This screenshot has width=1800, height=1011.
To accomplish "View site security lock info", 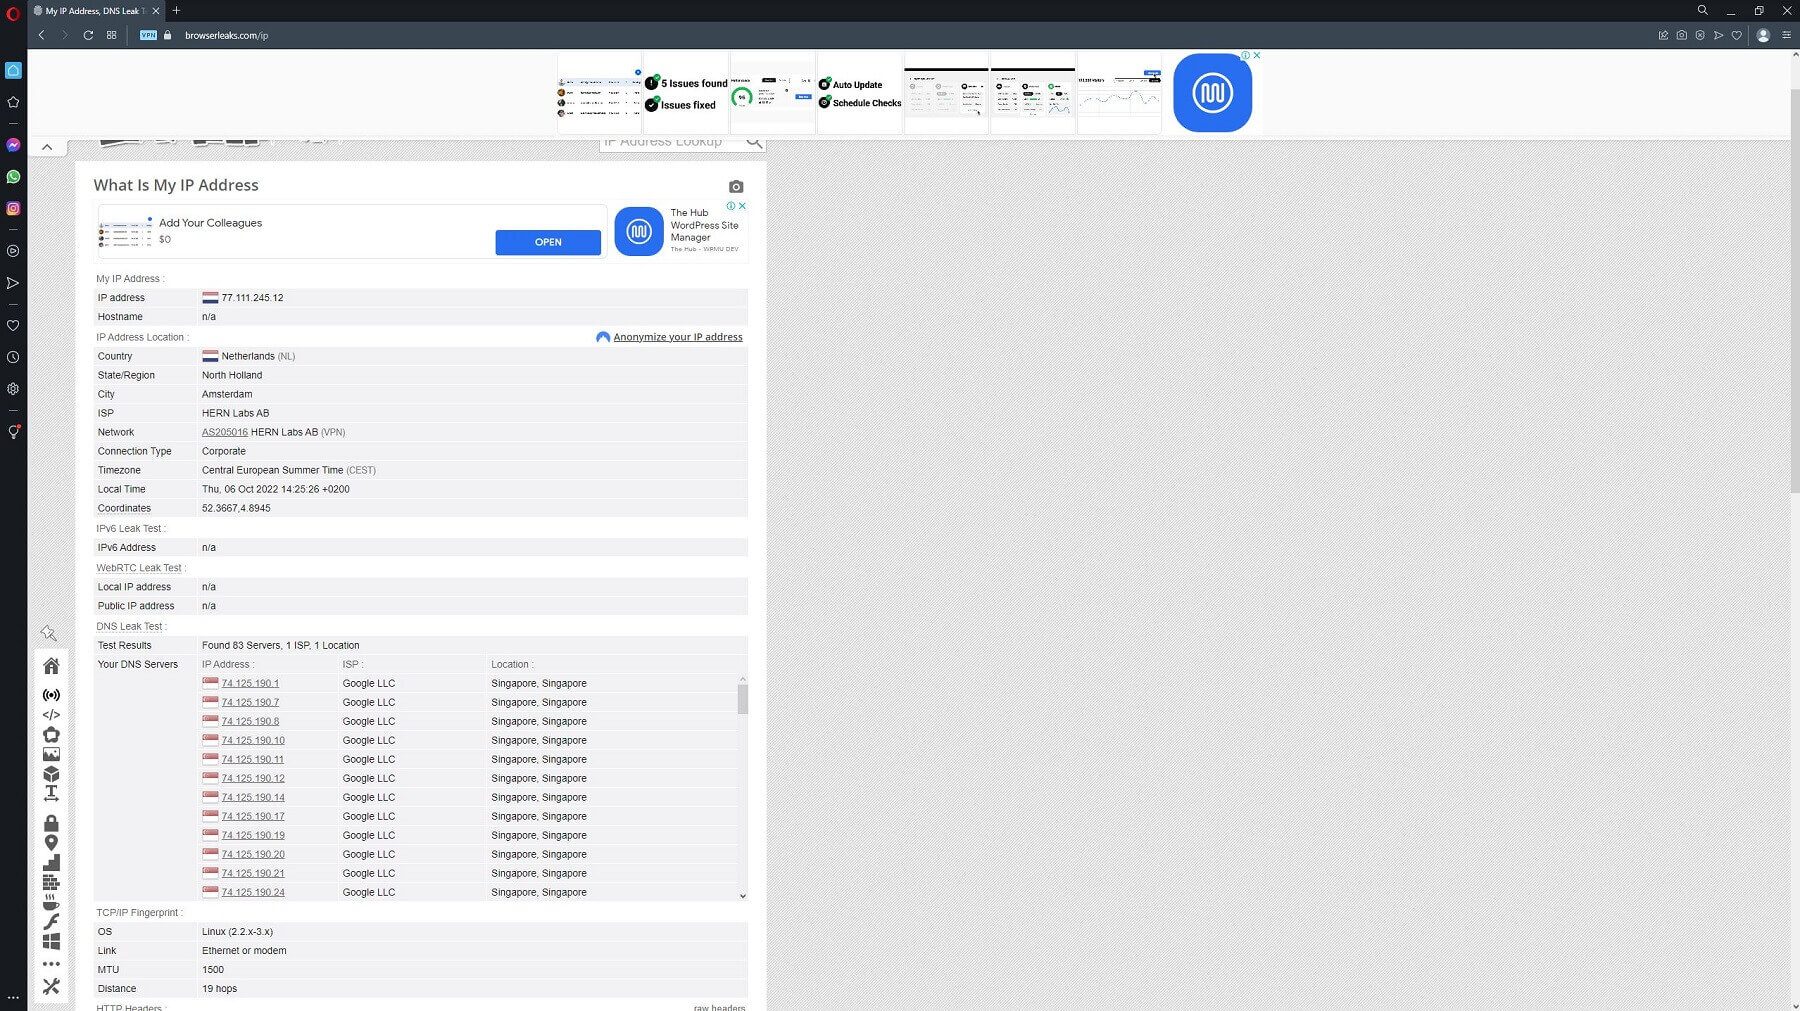I will [168, 35].
